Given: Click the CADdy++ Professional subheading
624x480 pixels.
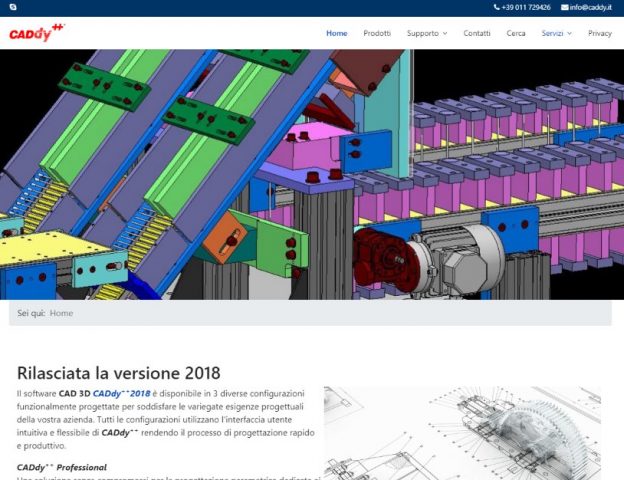Looking at the screenshot, I should point(62,467).
